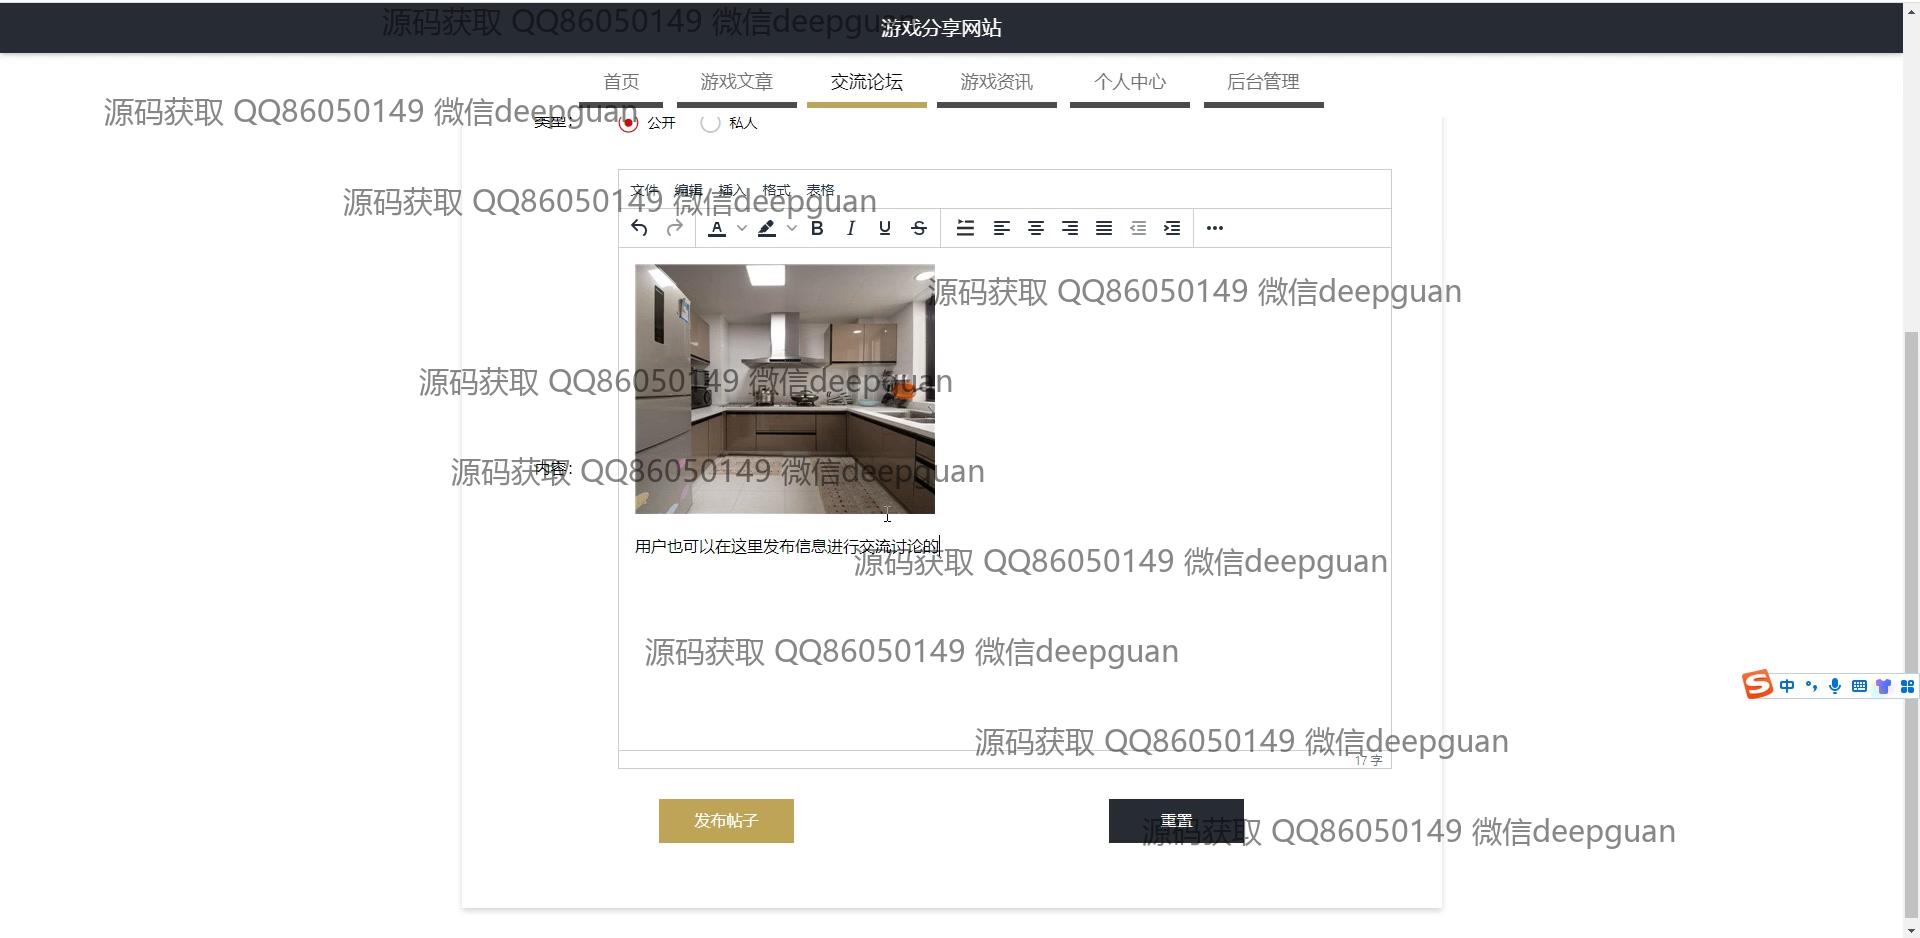Increase indent of paragraph

[x=1172, y=228]
